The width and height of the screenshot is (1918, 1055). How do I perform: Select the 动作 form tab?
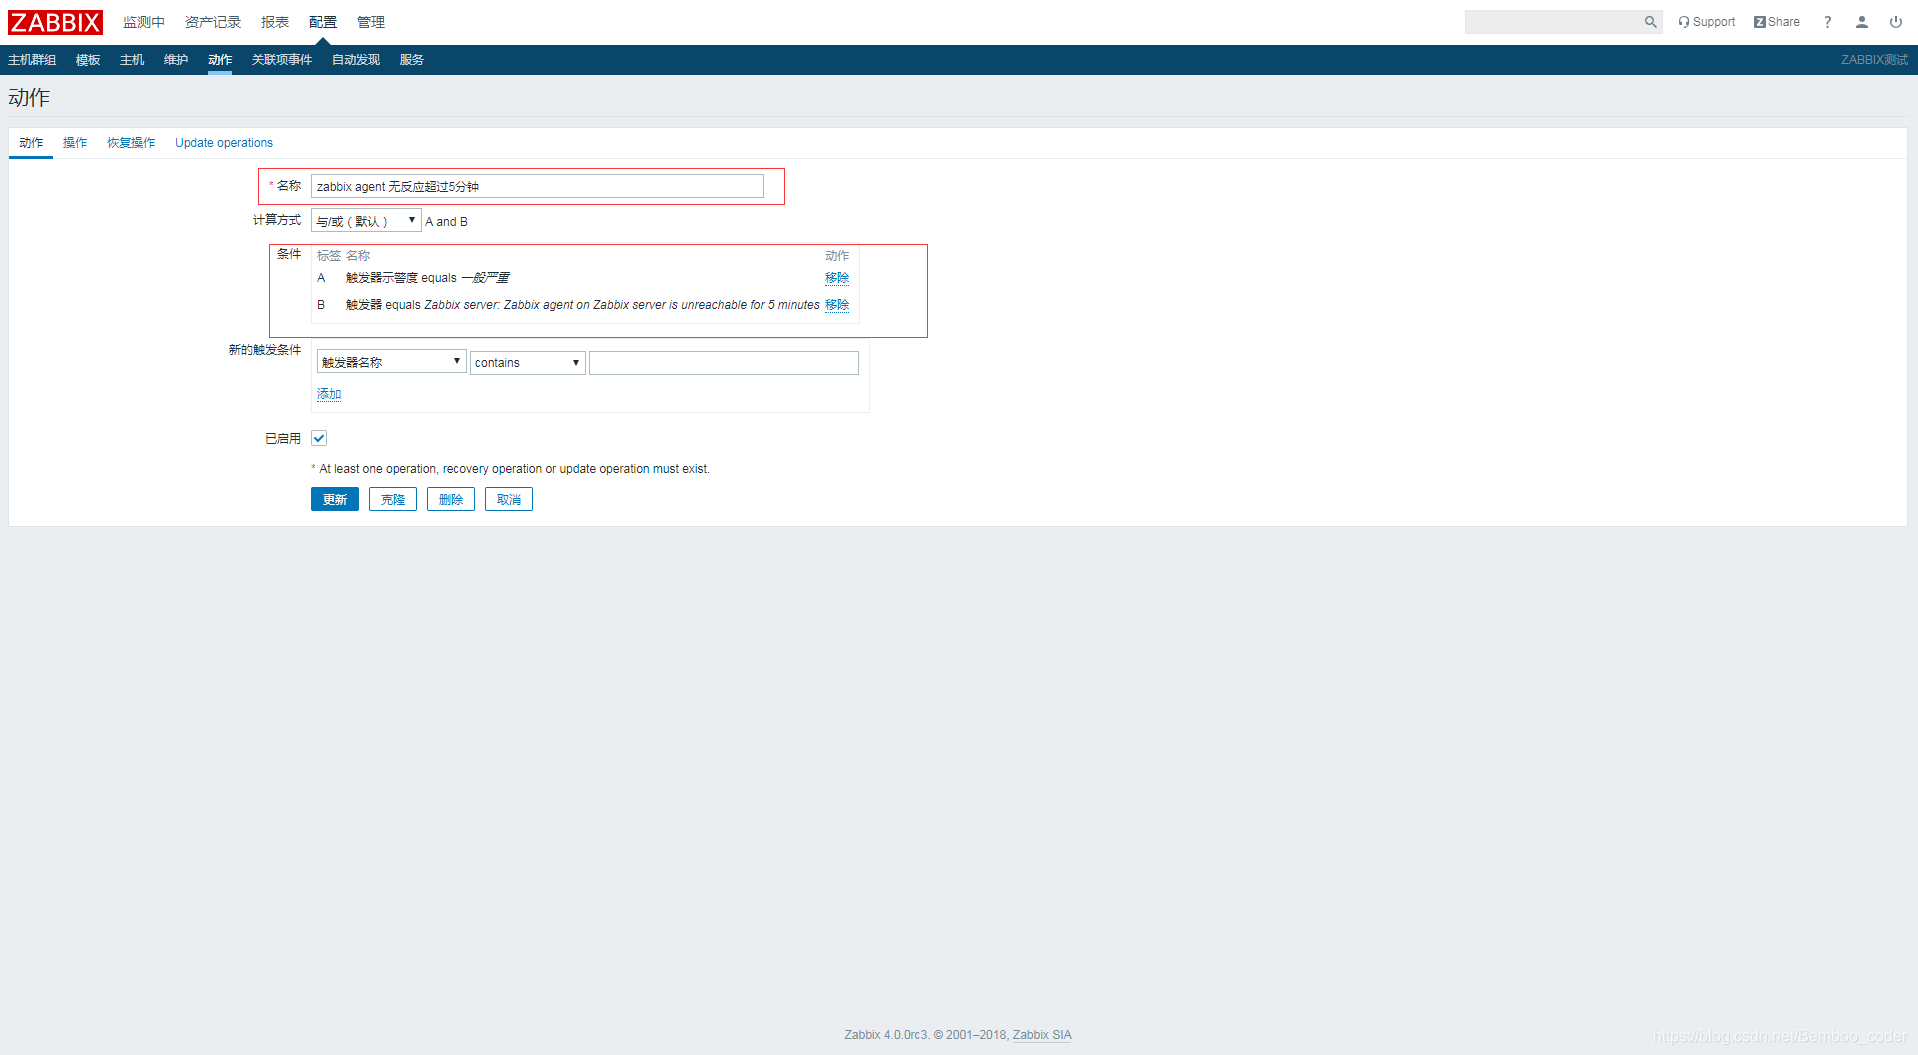[31, 143]
